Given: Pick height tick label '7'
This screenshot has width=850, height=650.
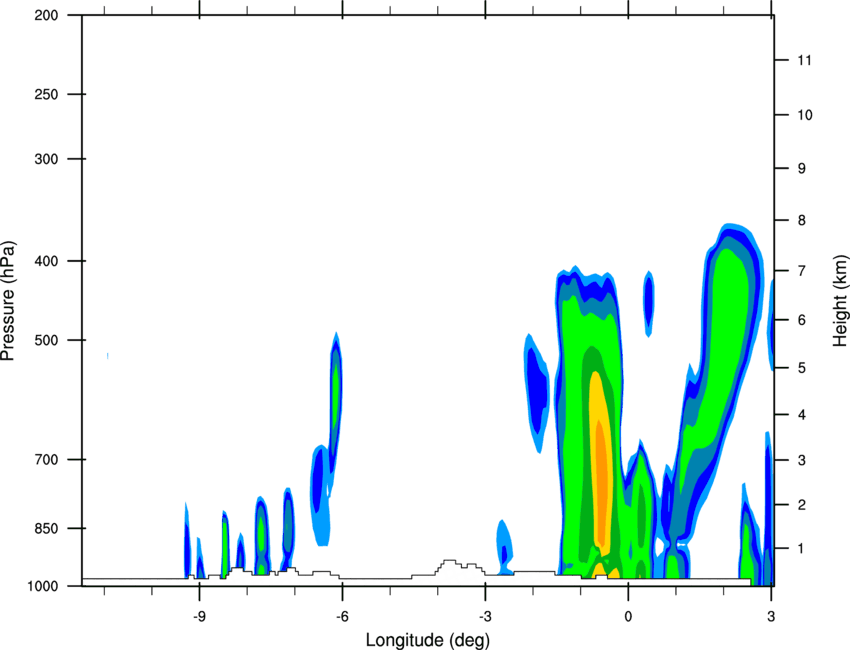Looking at the screenshot, I should (x=802, y=271).
